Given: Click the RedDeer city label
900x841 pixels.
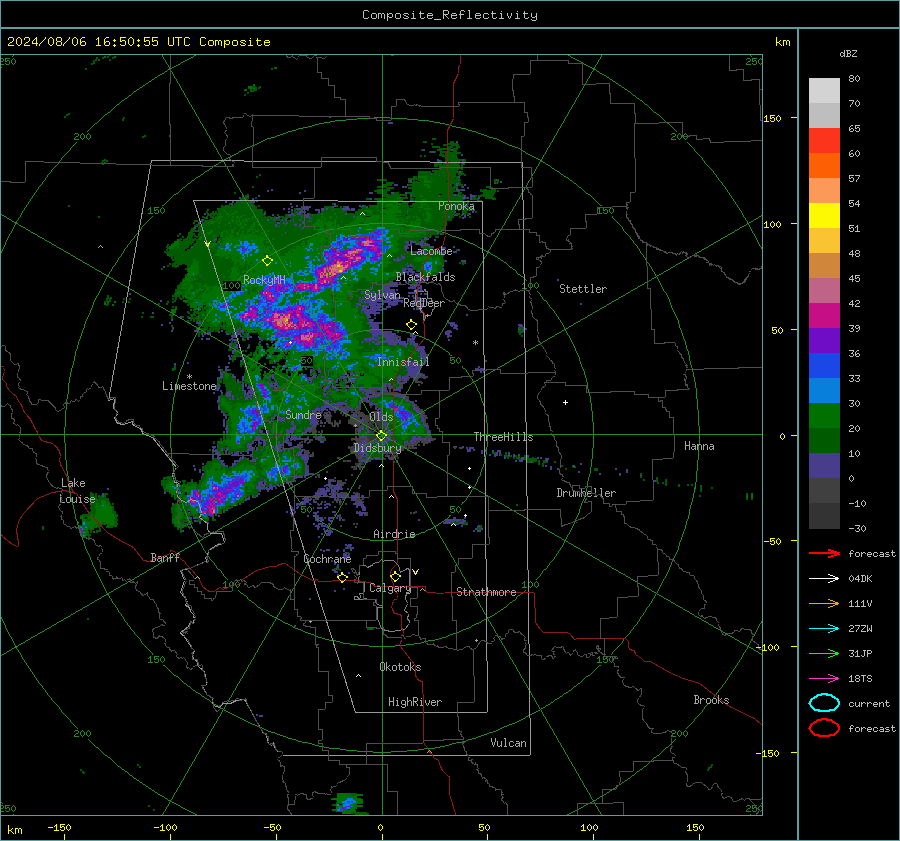Looking at the screenshot, I should pos(424,303).
